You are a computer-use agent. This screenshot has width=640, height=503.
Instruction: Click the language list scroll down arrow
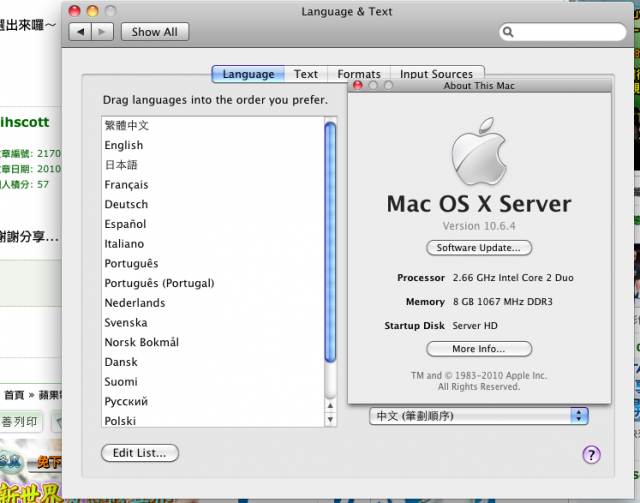click(330, 419)
